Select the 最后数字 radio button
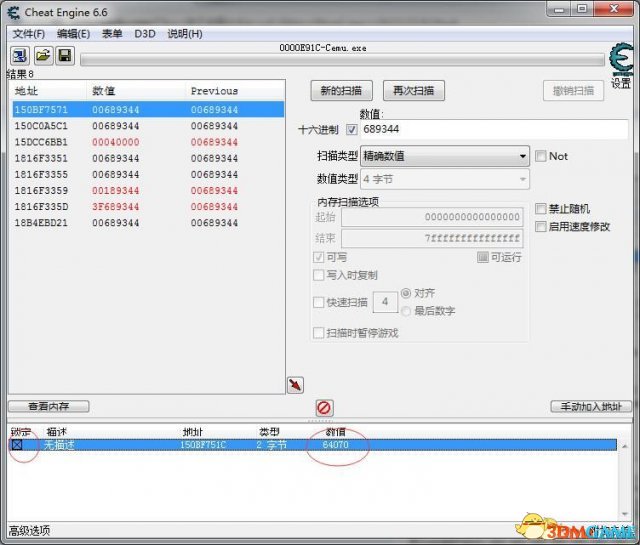 406,311
